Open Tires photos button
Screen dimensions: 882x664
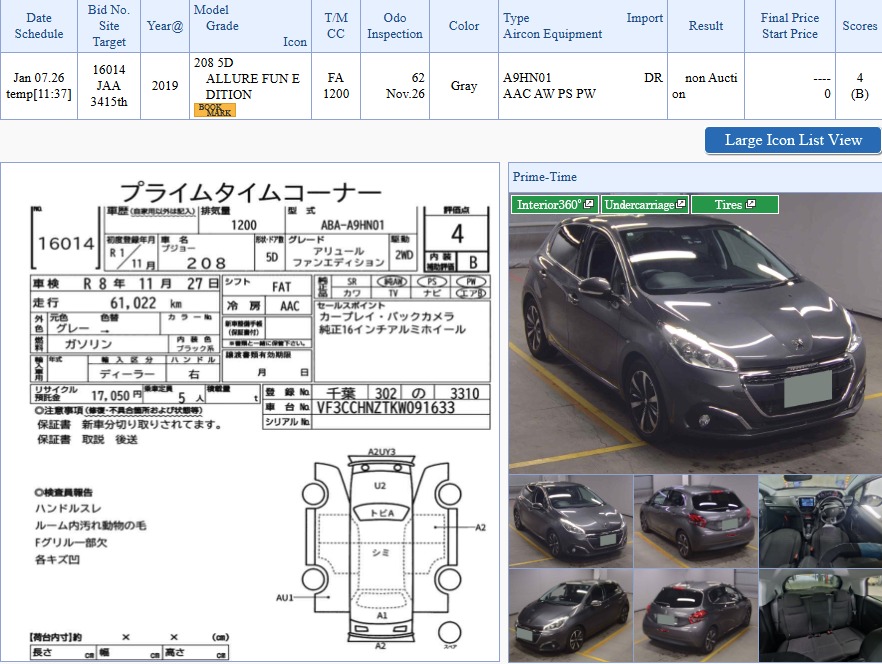[735, 205]
